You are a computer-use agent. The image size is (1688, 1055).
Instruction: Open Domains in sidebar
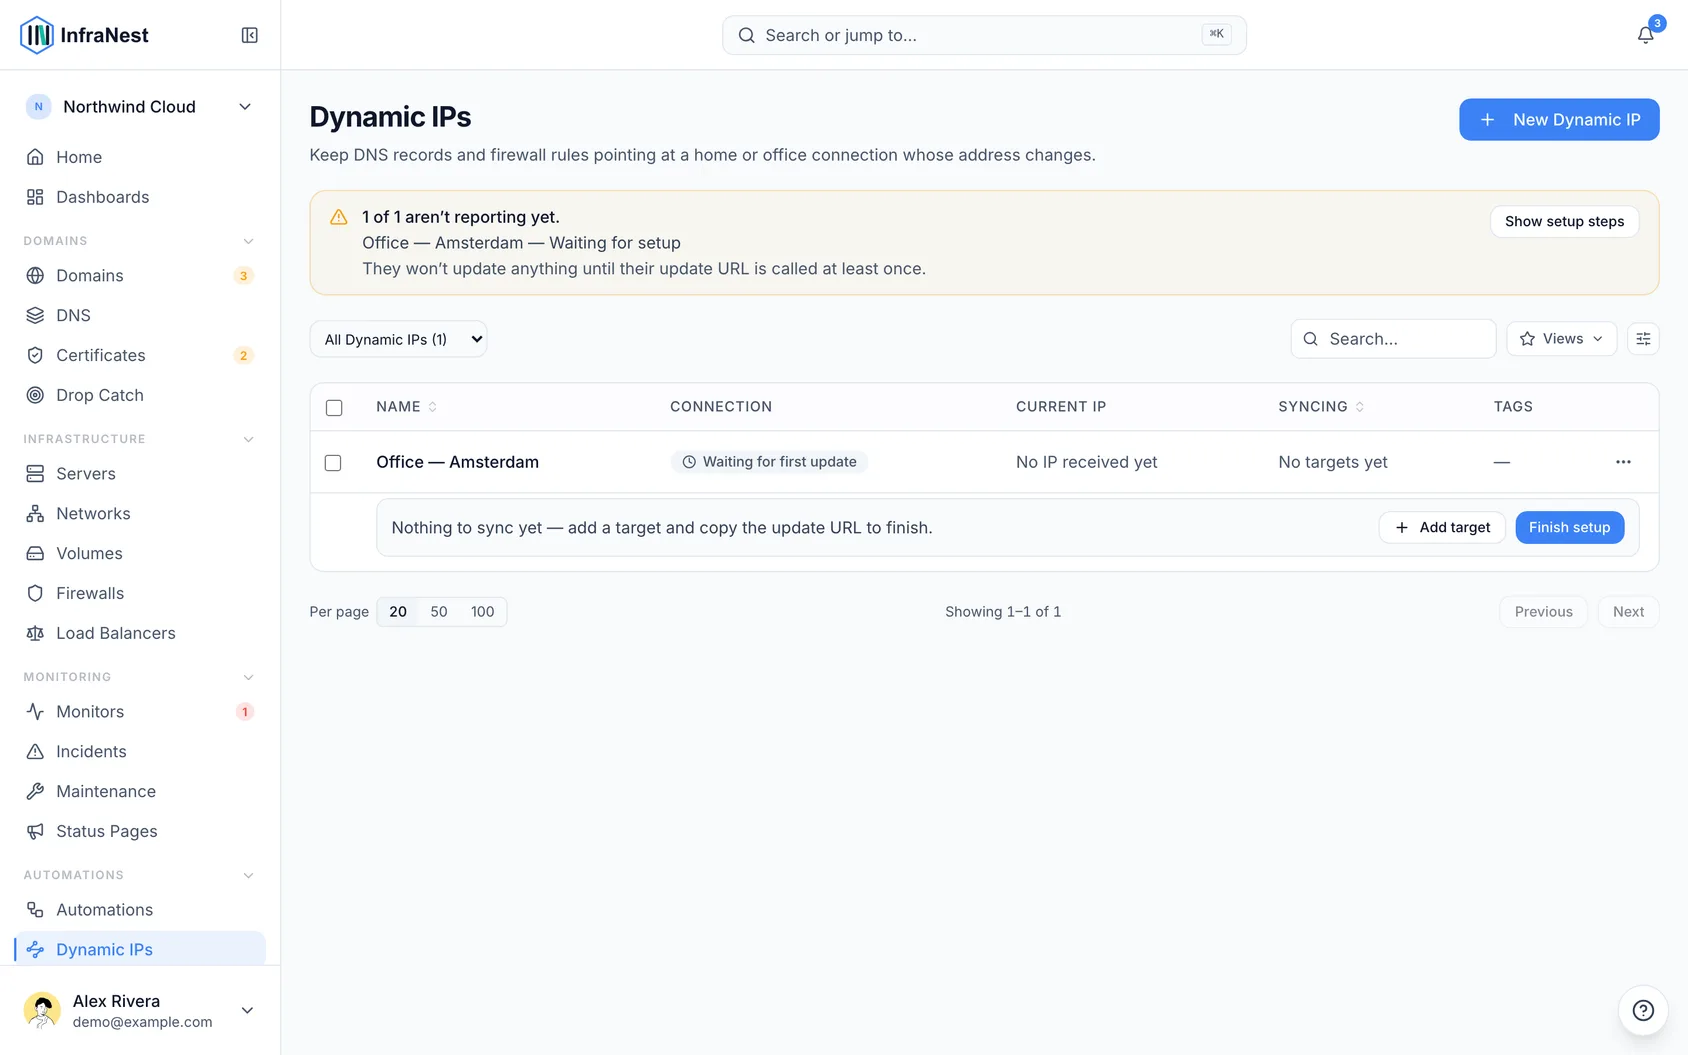[x=140, y=275]
